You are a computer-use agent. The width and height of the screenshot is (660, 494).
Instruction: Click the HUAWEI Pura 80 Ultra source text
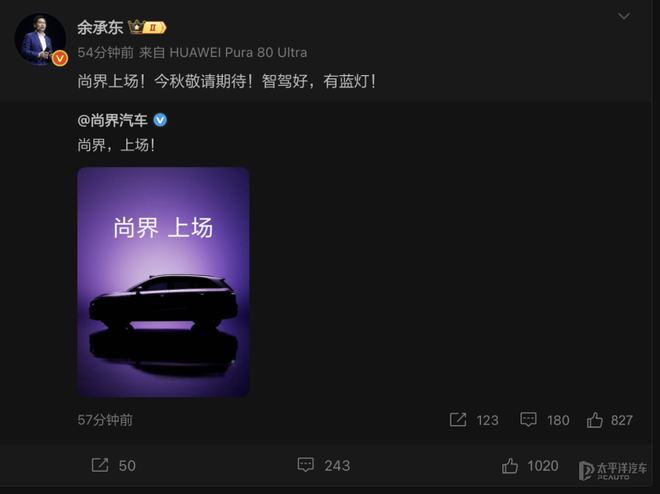coord(238,53)
